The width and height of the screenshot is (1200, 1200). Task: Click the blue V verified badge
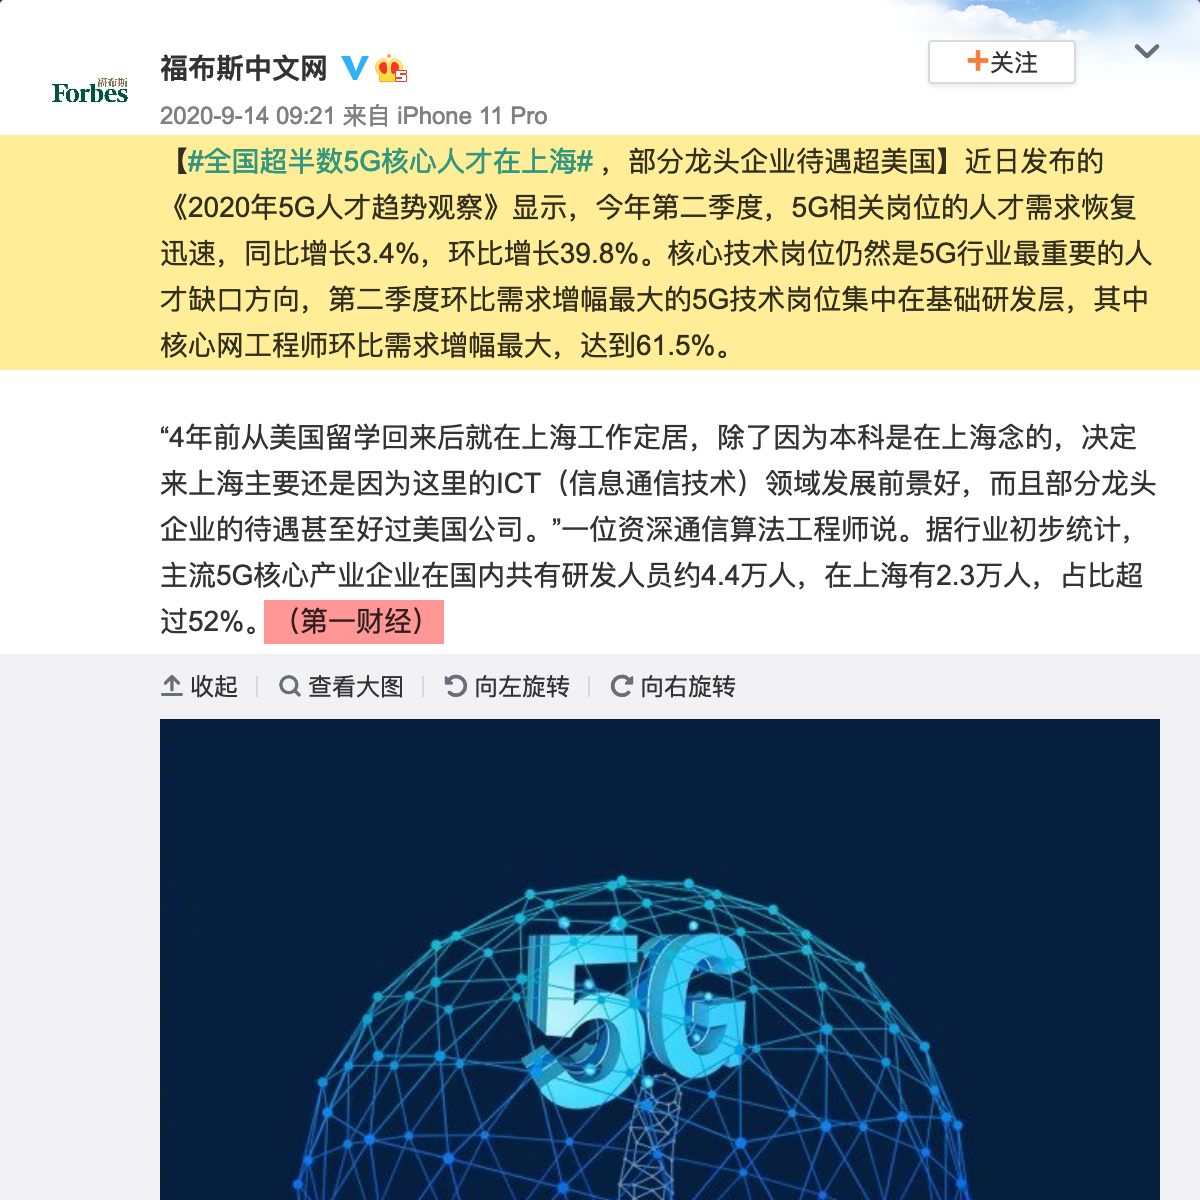[355, 68]
